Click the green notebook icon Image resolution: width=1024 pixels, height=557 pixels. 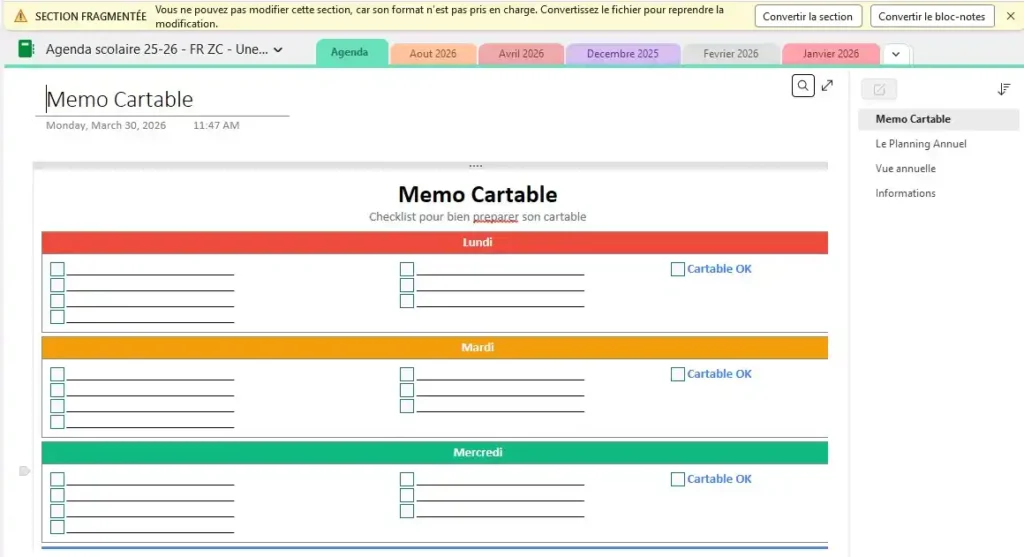[x=25, y=49]
